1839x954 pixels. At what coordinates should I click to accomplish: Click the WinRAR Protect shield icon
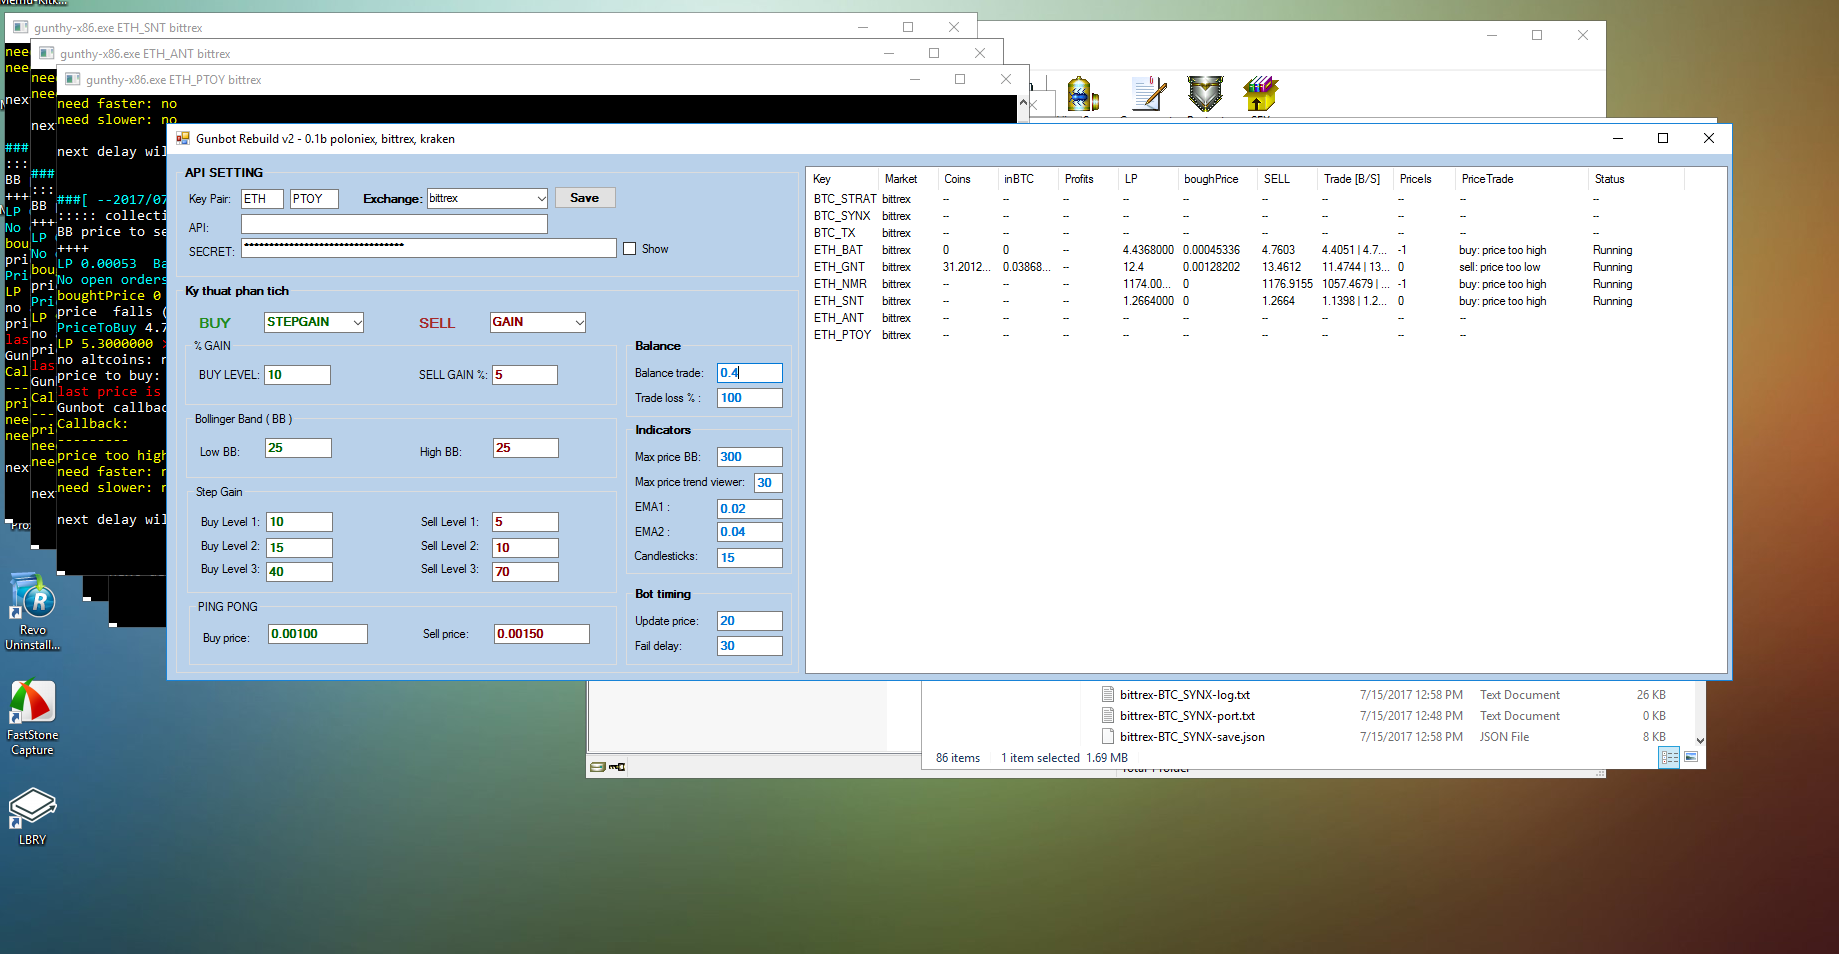[x=1205, y=94]
